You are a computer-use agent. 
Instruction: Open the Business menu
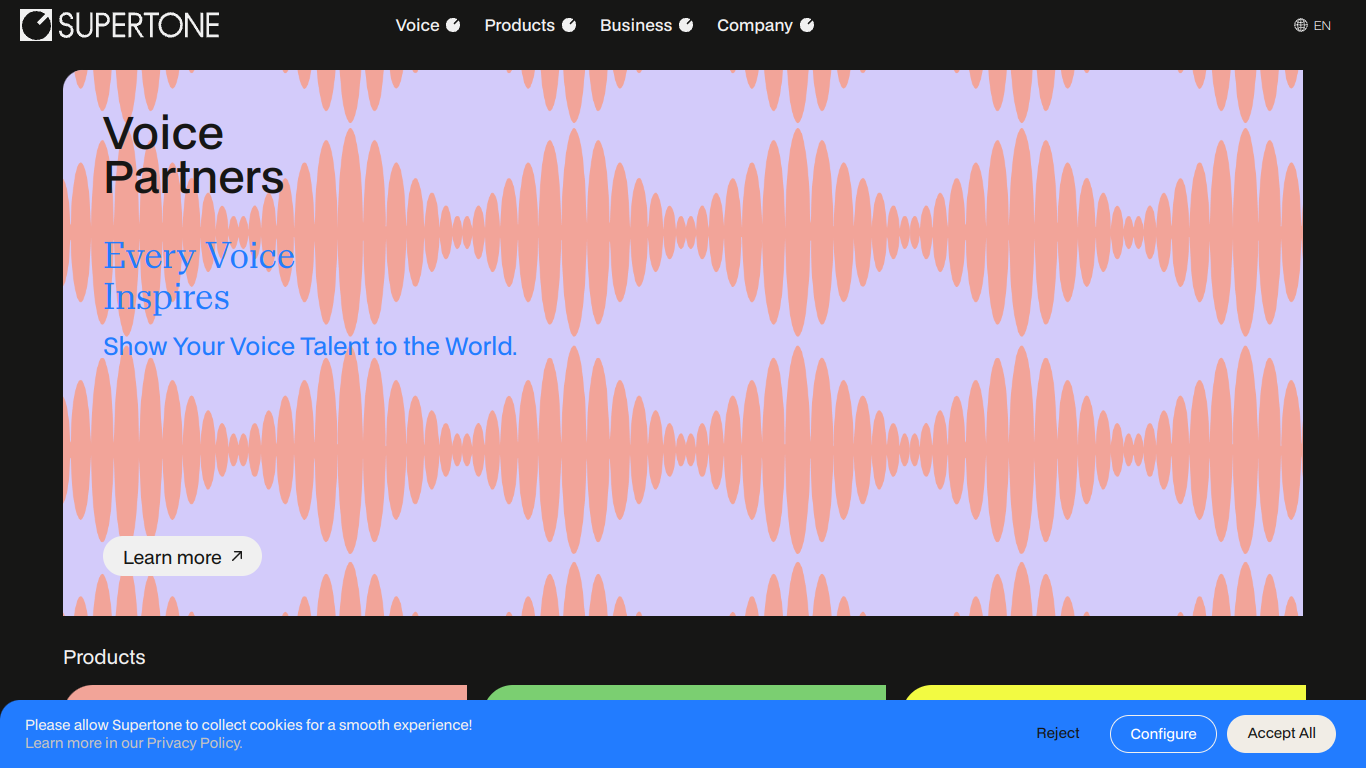point(646,25)
